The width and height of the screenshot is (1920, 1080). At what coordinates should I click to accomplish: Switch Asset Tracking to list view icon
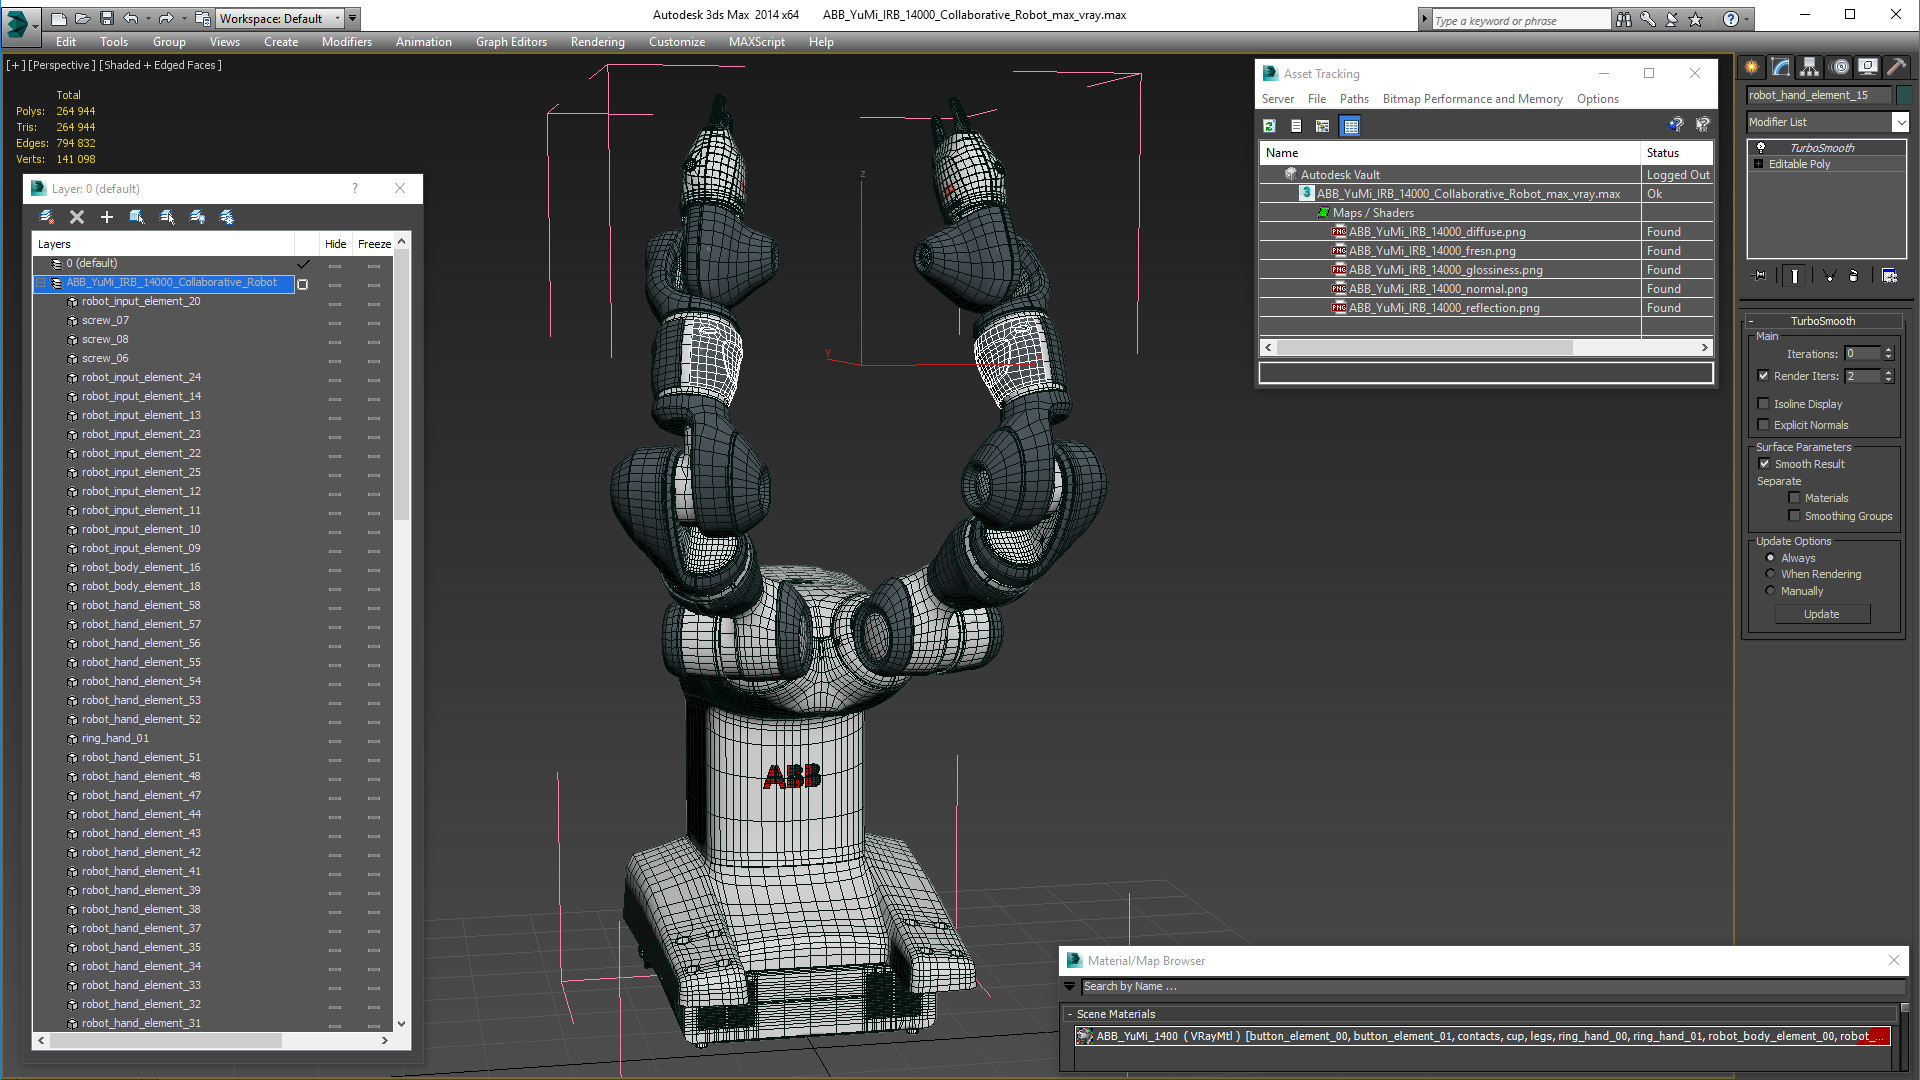pos(1296,126)
